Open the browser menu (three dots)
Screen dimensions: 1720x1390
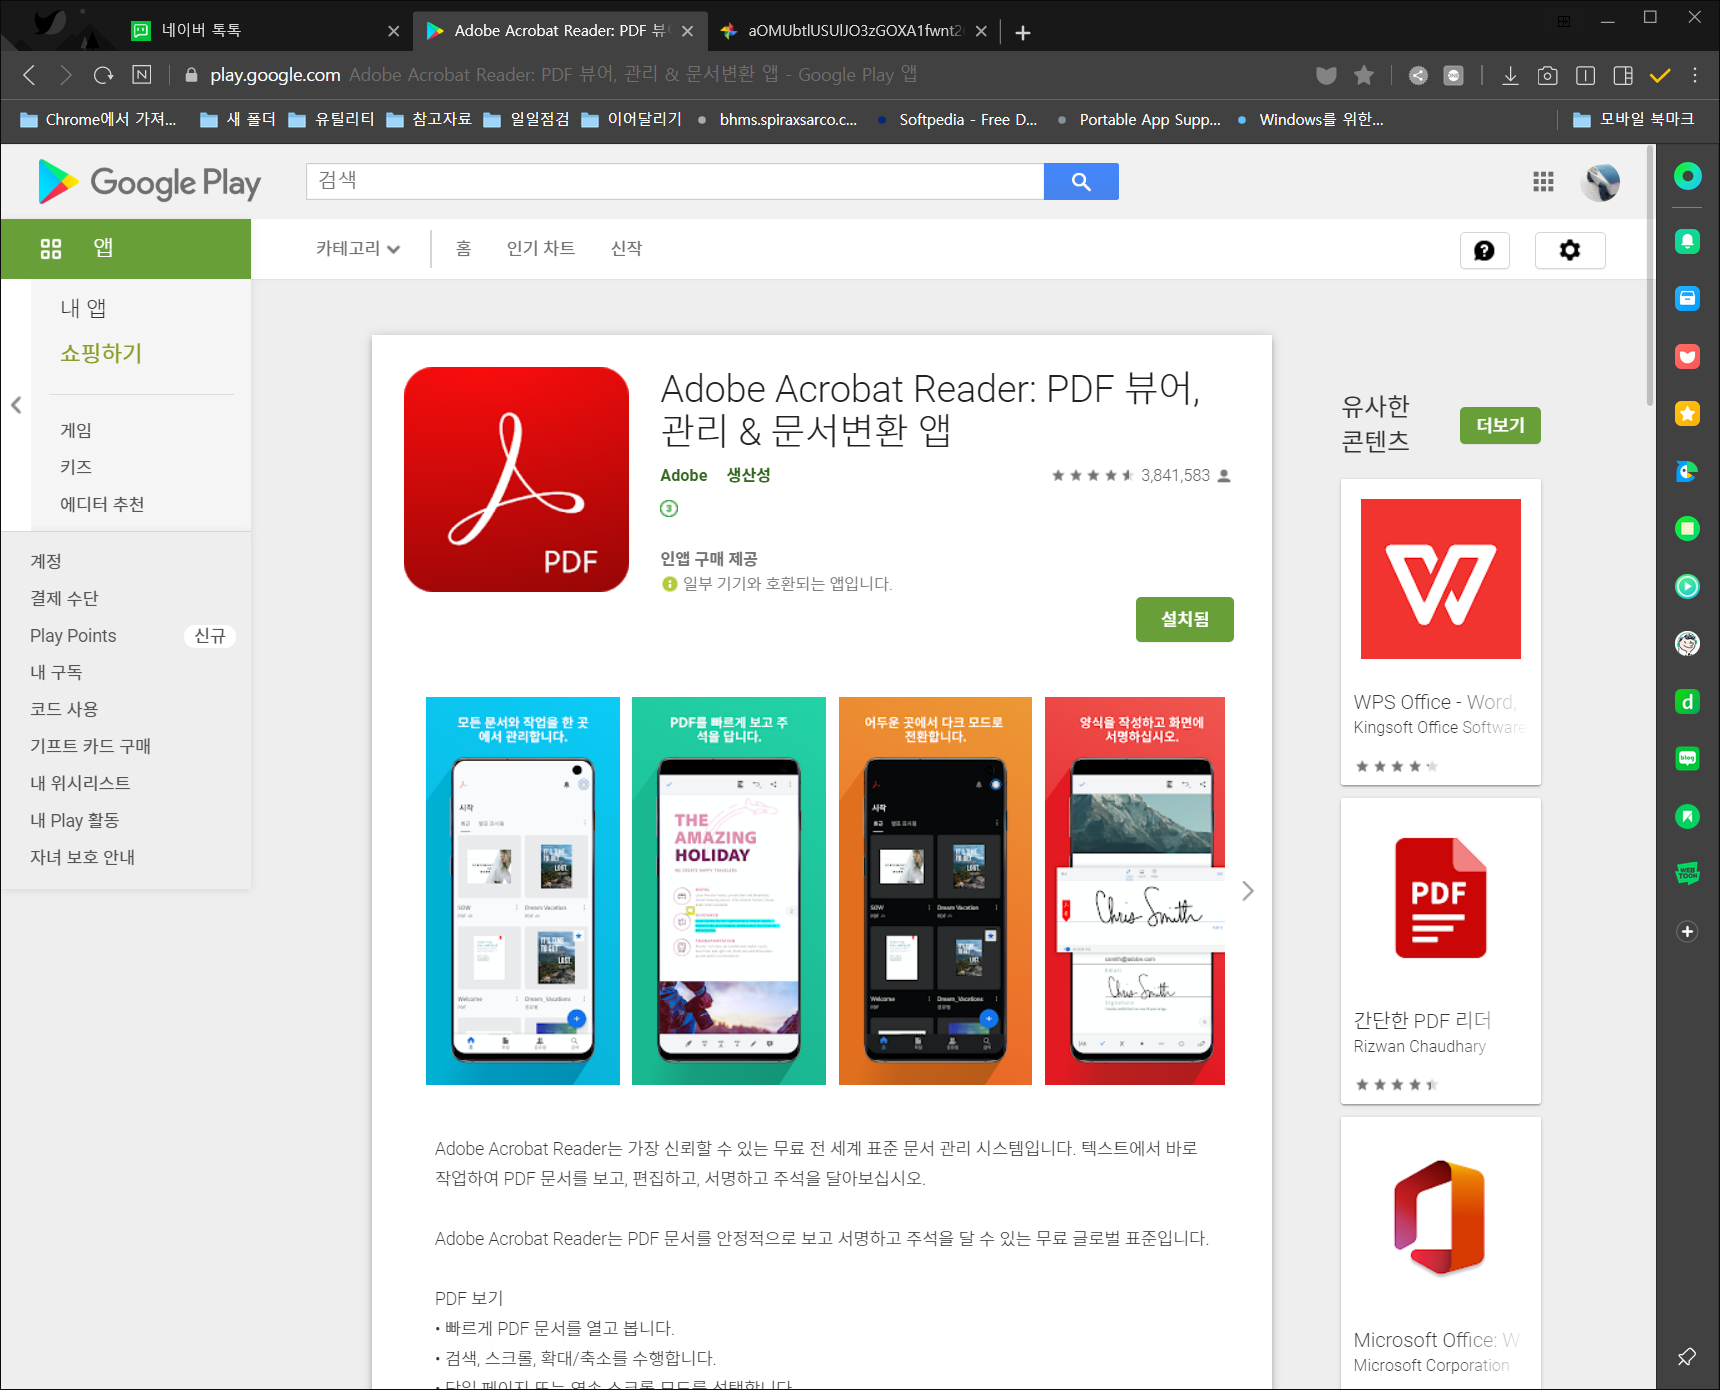(1695, 75)
